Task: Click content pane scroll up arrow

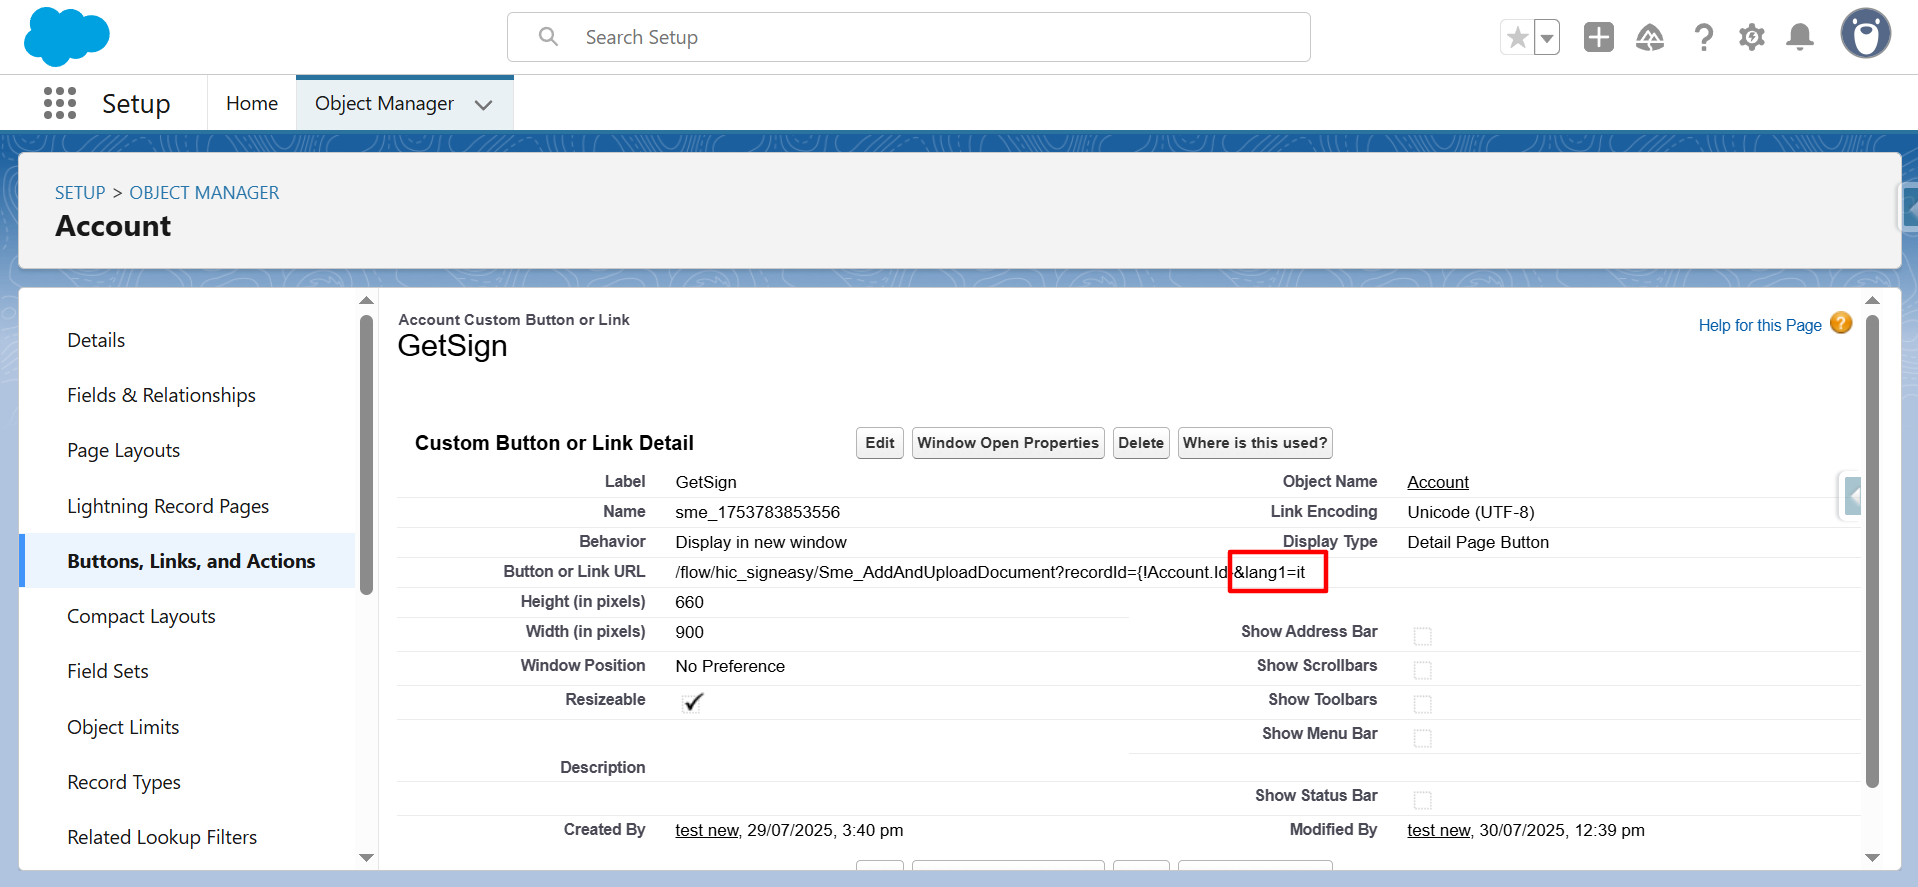Action: pyautogui.click(x=1872, y=300)
